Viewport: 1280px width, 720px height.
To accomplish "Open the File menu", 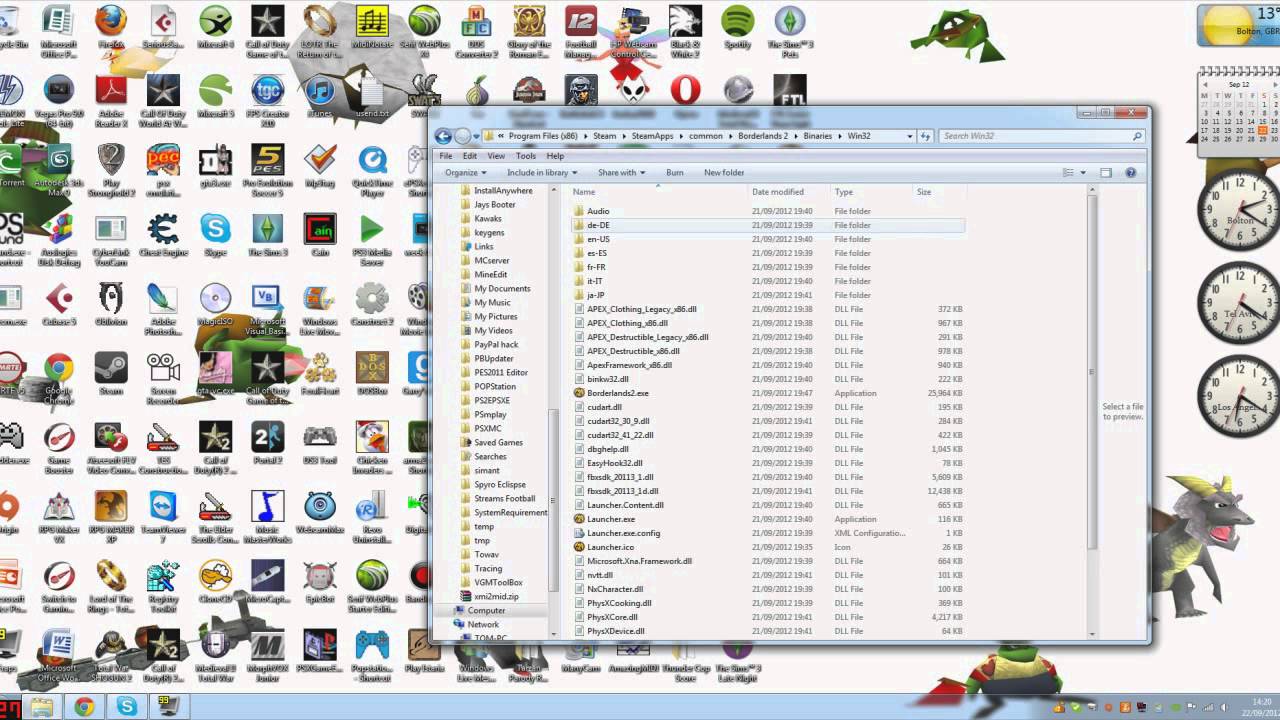I will coord(446,156).
